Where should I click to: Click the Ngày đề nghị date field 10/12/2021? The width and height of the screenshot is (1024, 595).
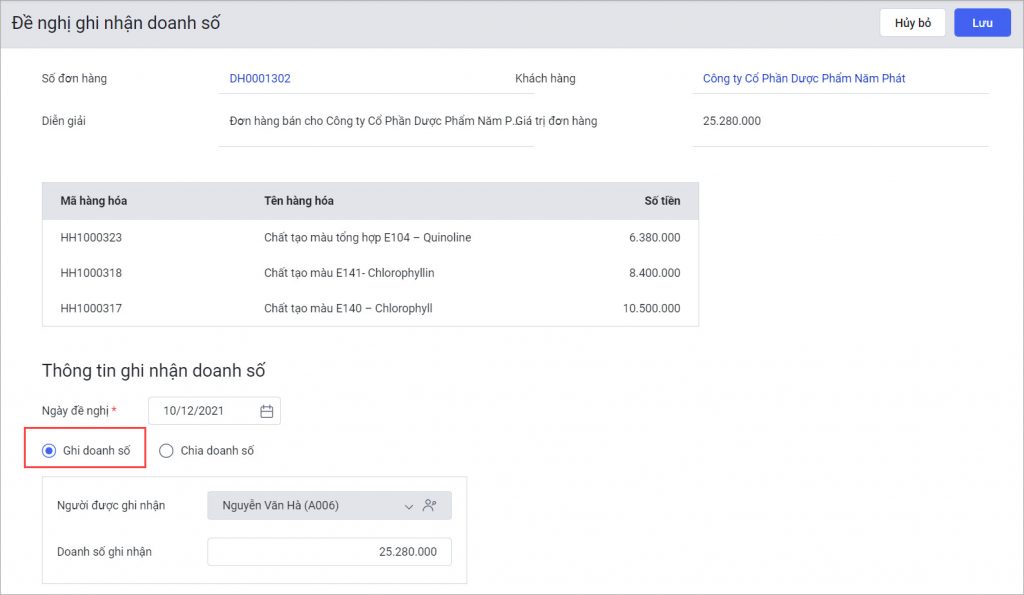(214, 411)
